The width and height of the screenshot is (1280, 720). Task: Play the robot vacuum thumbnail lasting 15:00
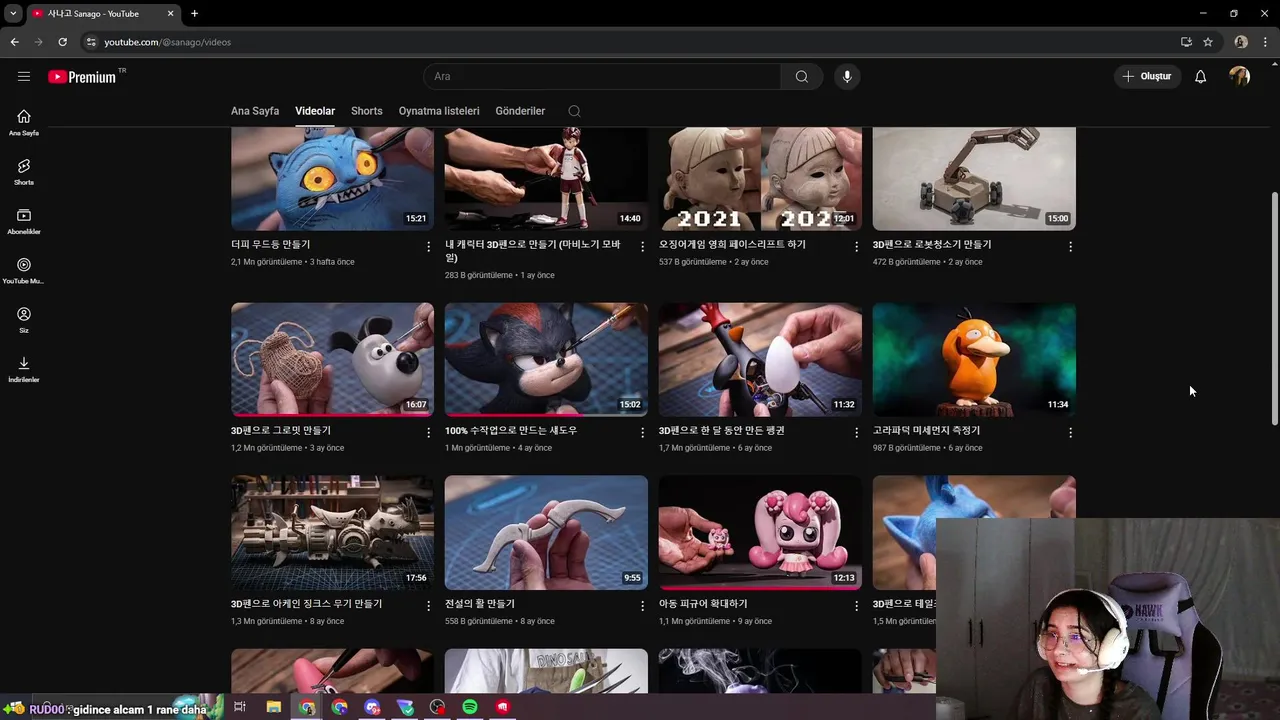974,179
